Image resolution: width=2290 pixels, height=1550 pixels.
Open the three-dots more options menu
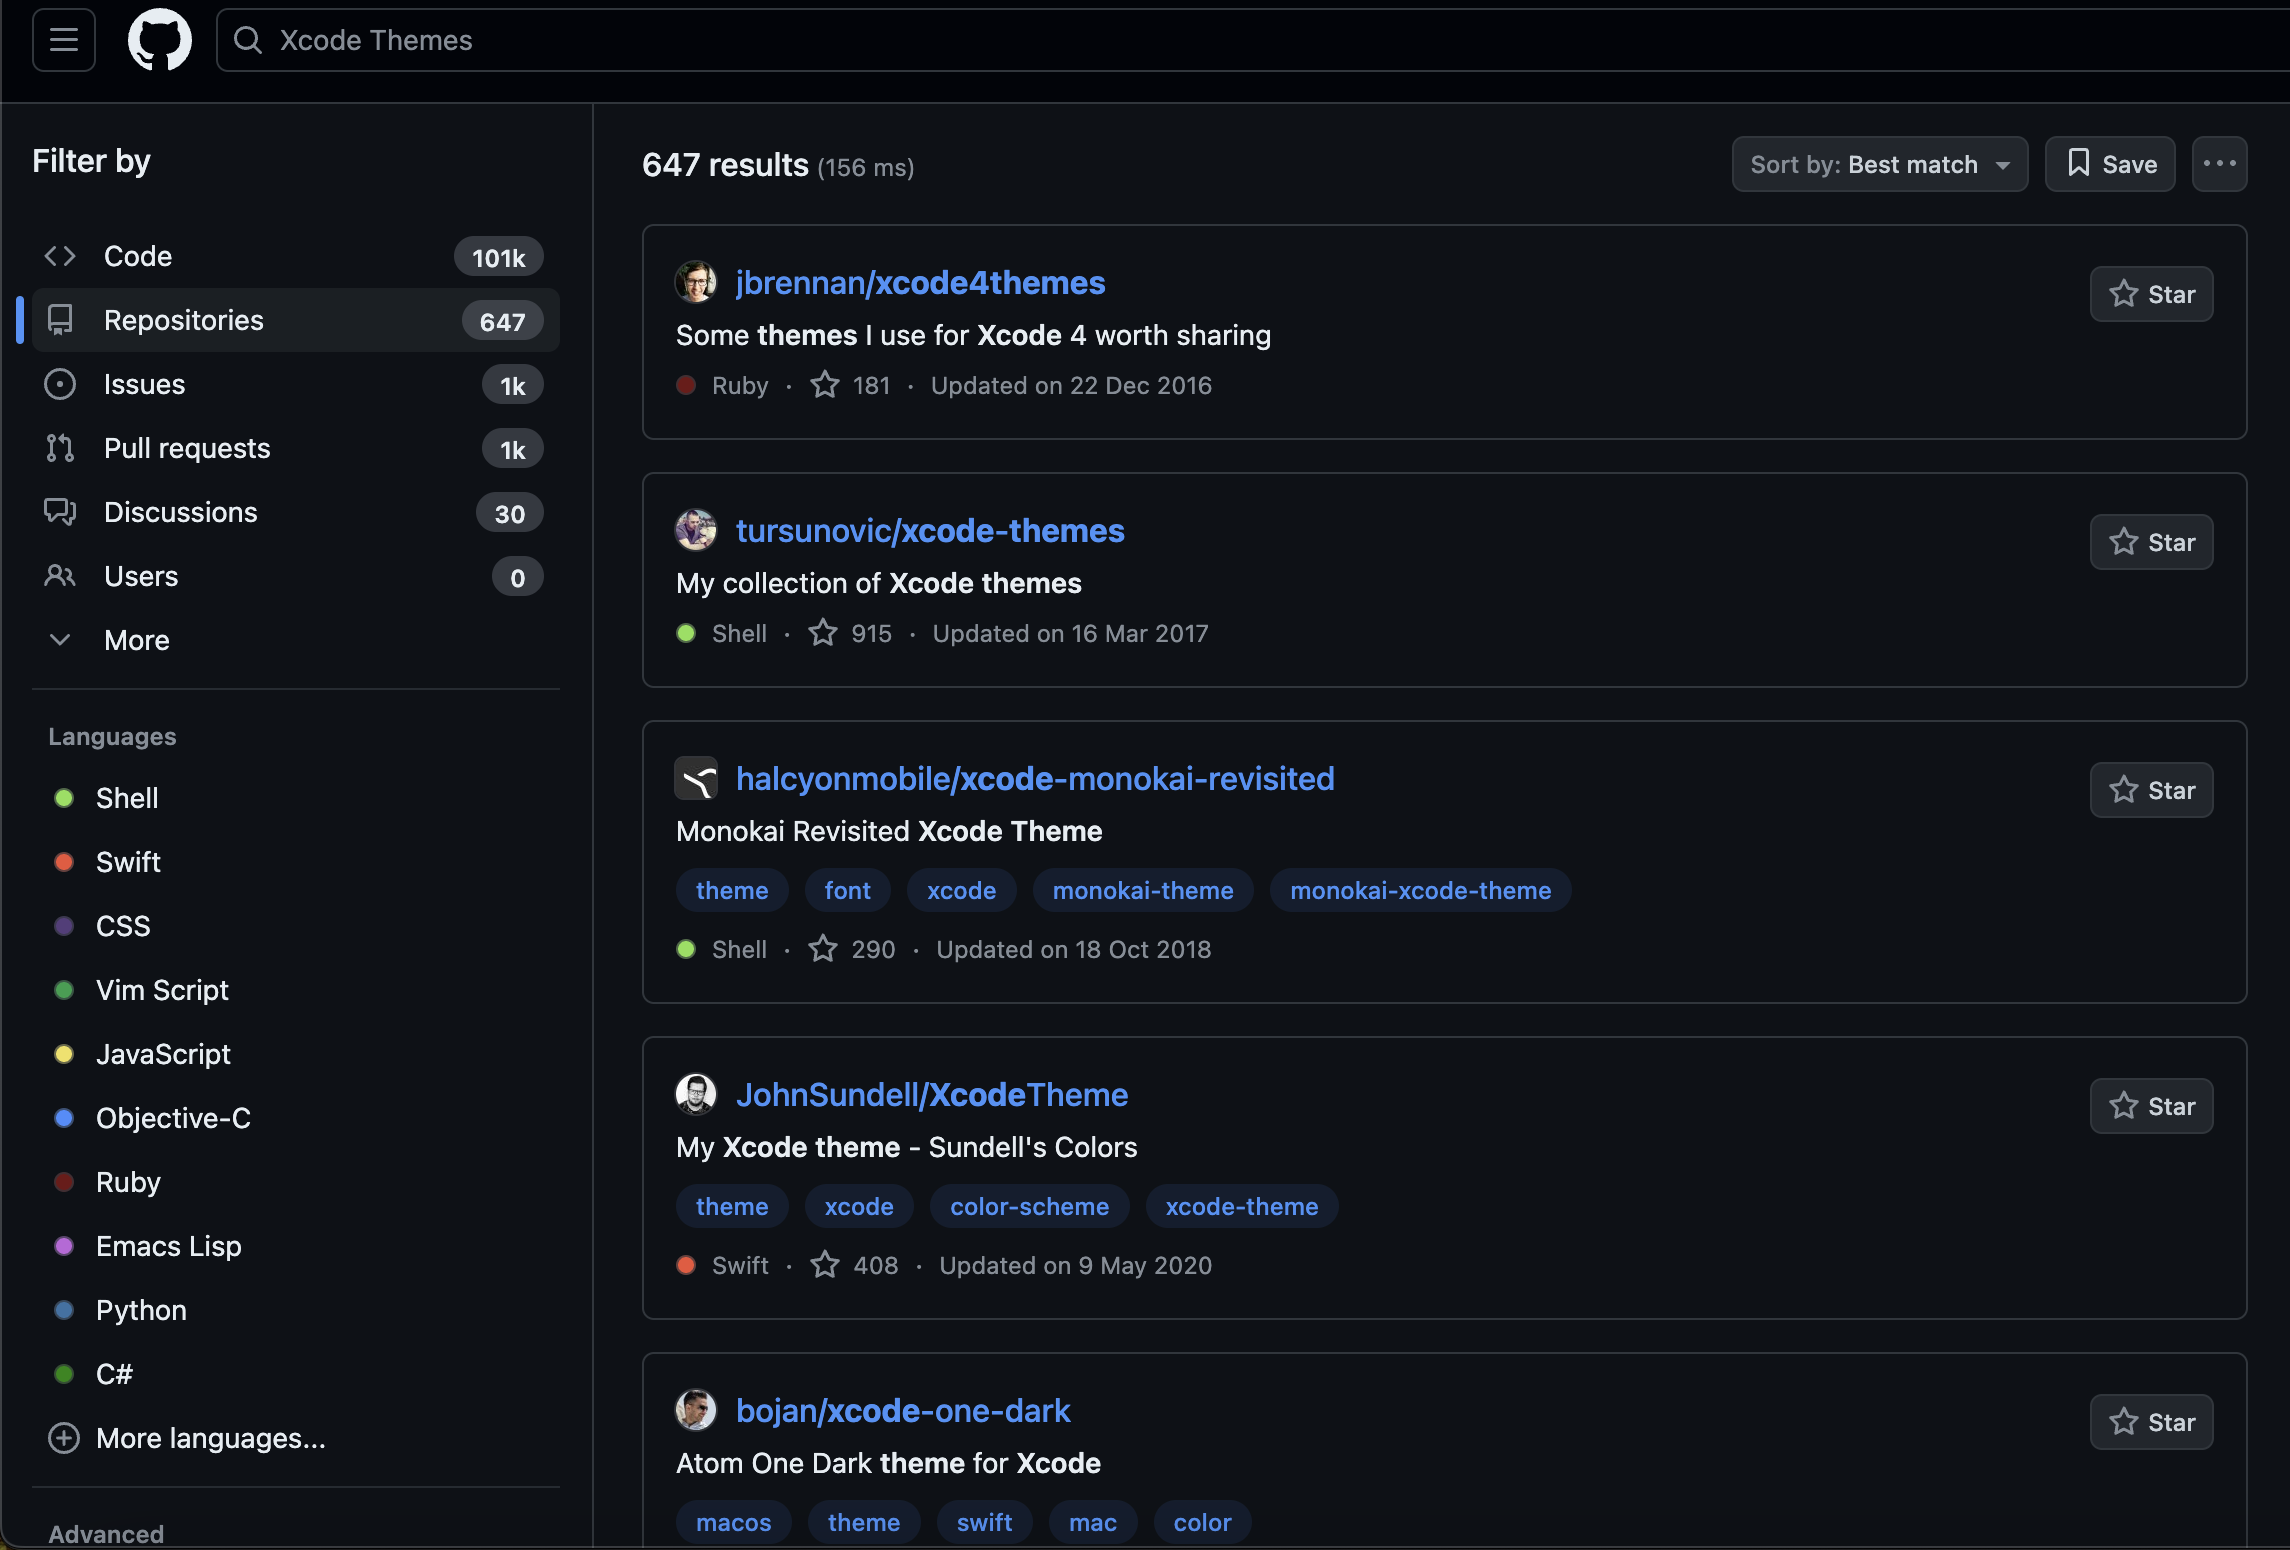(x=2219, y=164)
